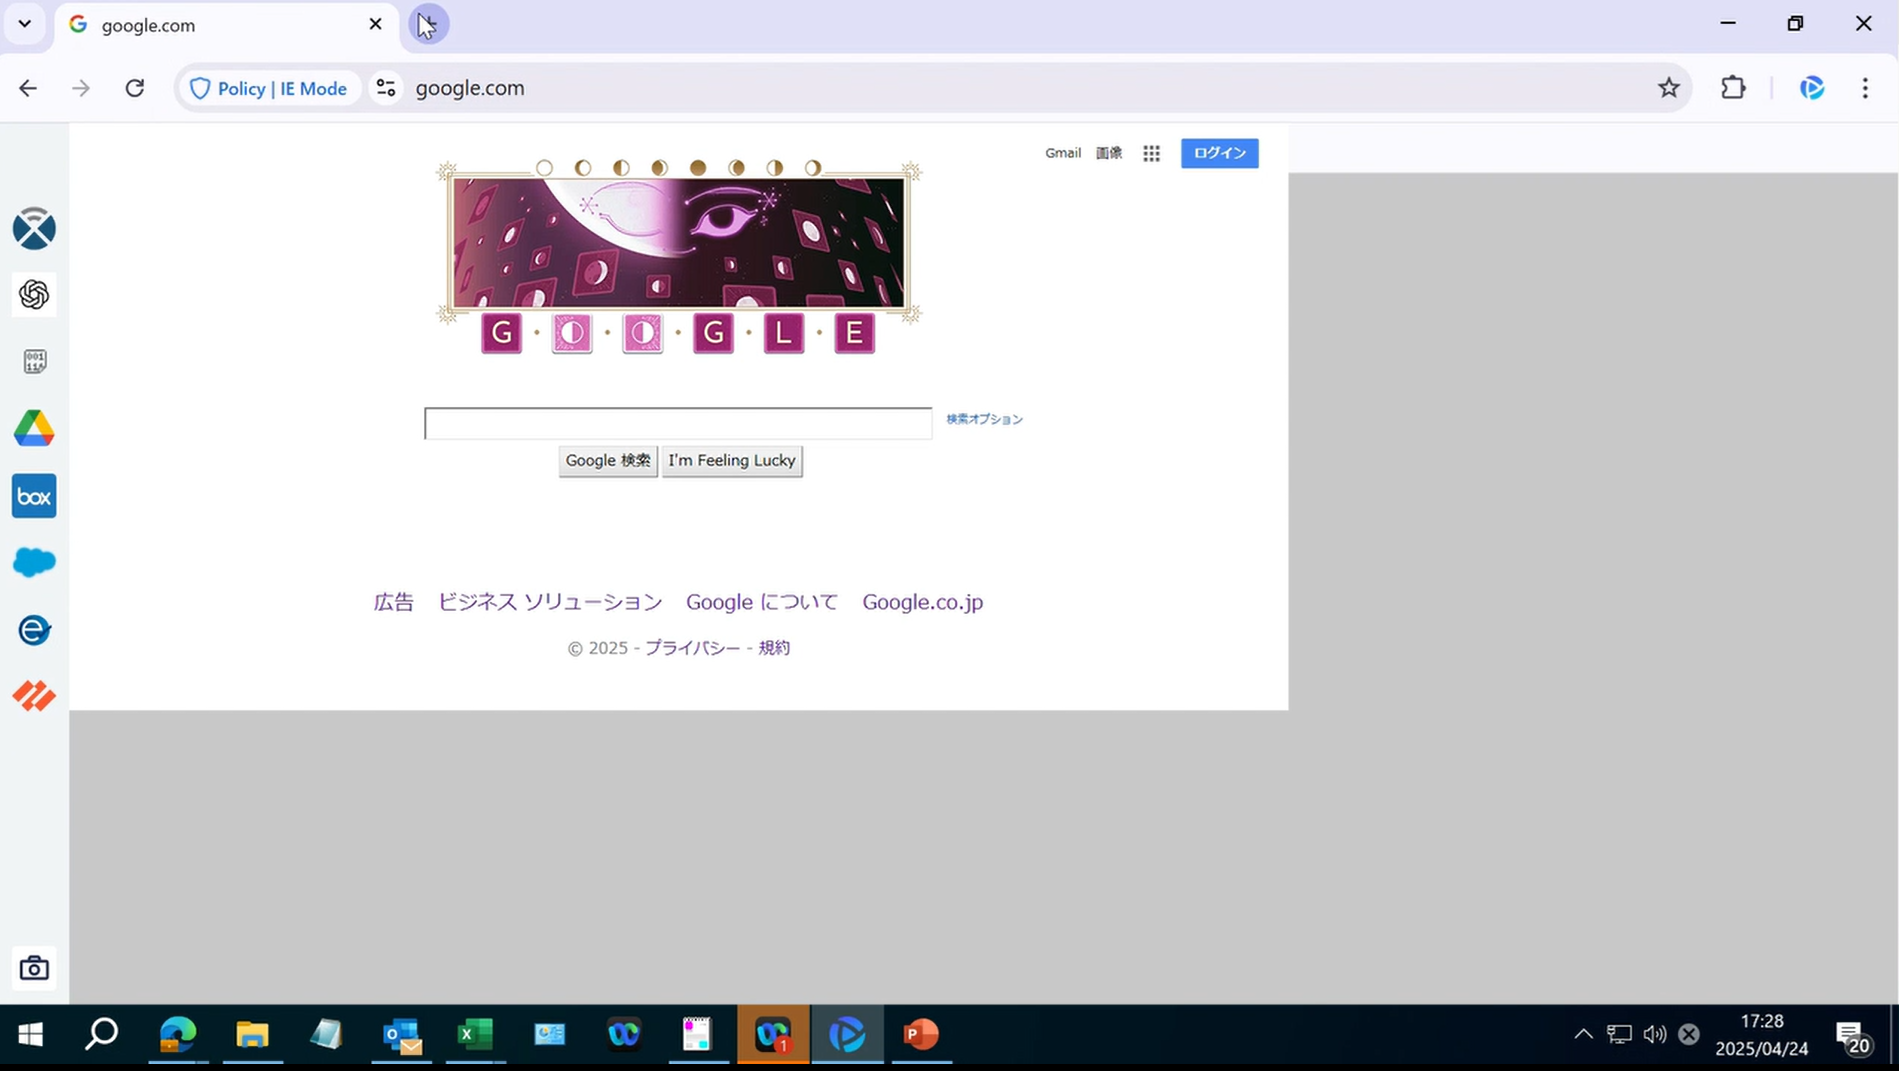Click the Google 検索 button
The image size is (1899, 1071).
coord(608,461)
